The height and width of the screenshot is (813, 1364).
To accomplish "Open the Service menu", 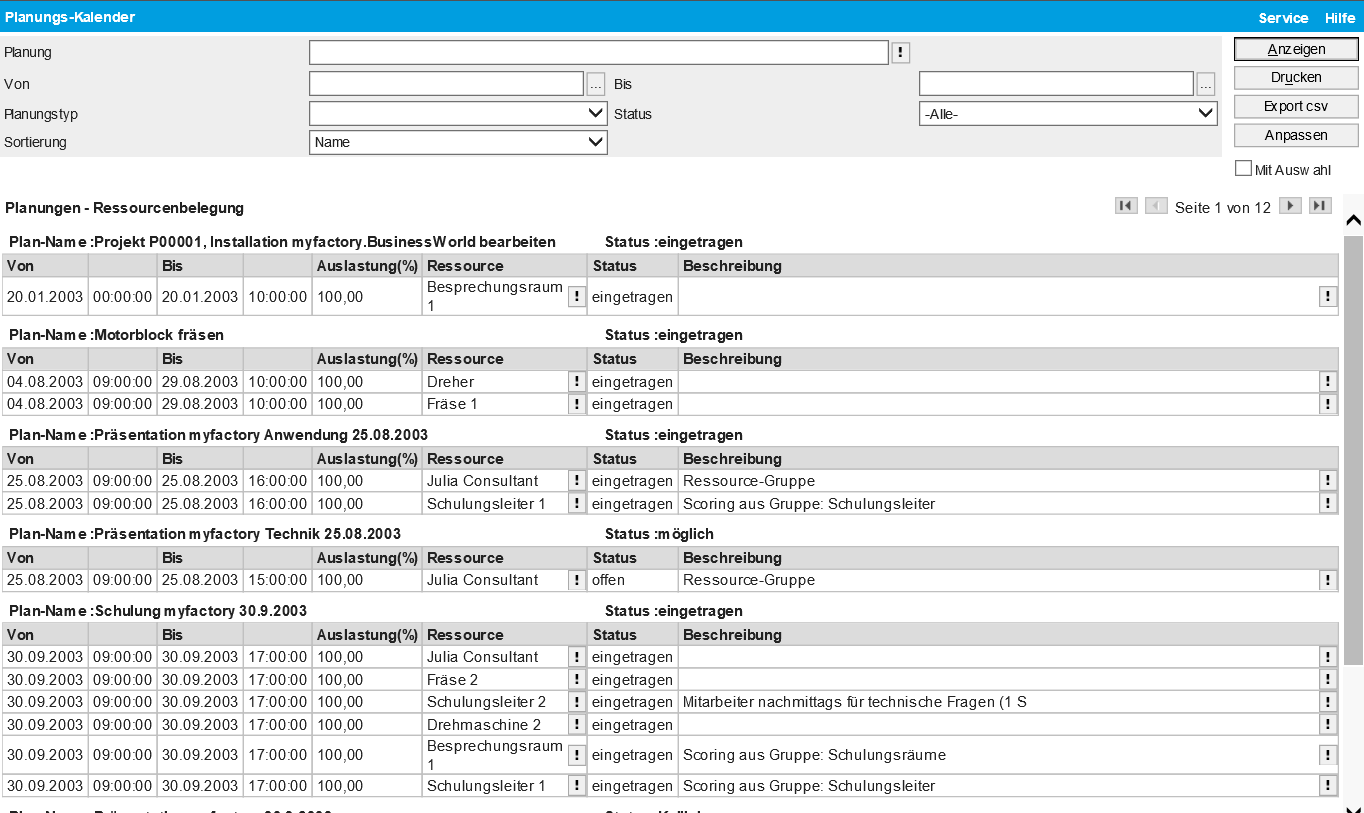I will (1283, 18).
